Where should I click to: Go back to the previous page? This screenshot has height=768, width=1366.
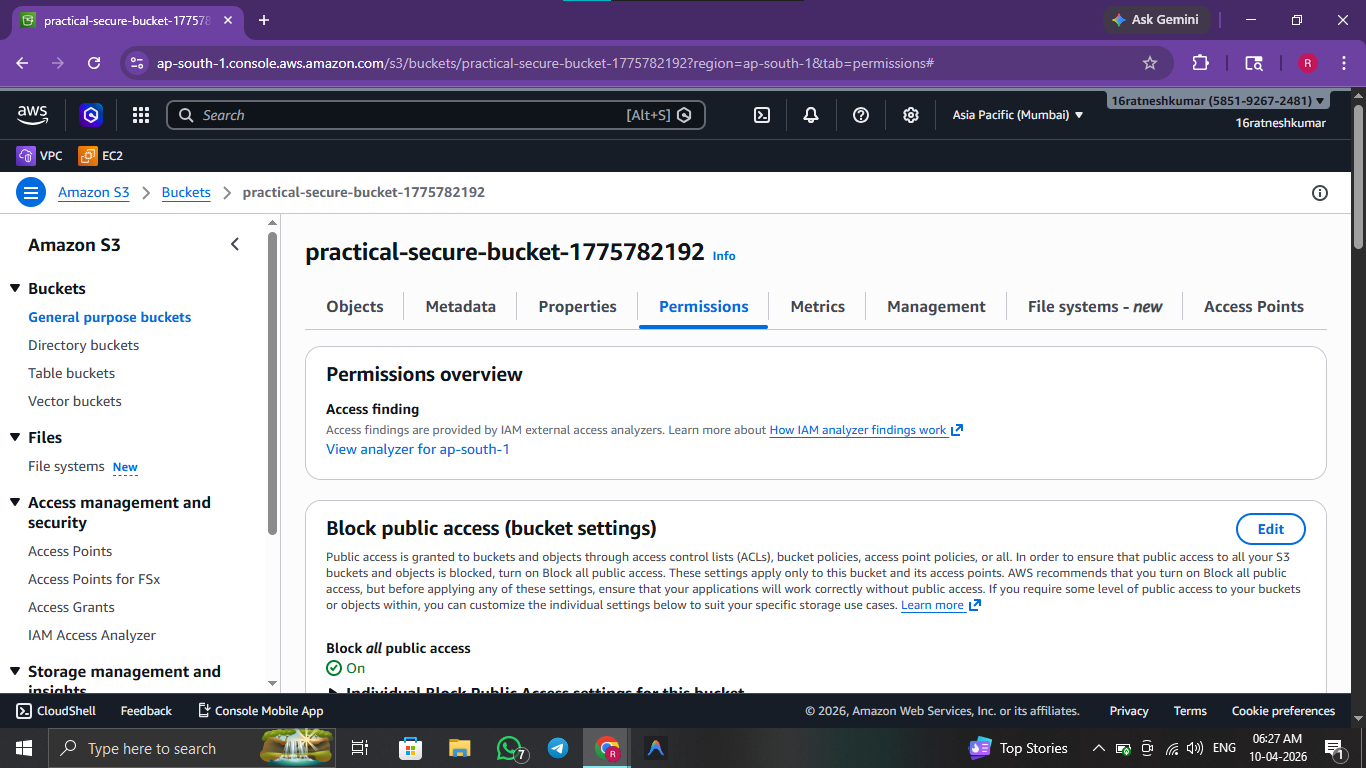pyautogui.click(x=22, y=63)
